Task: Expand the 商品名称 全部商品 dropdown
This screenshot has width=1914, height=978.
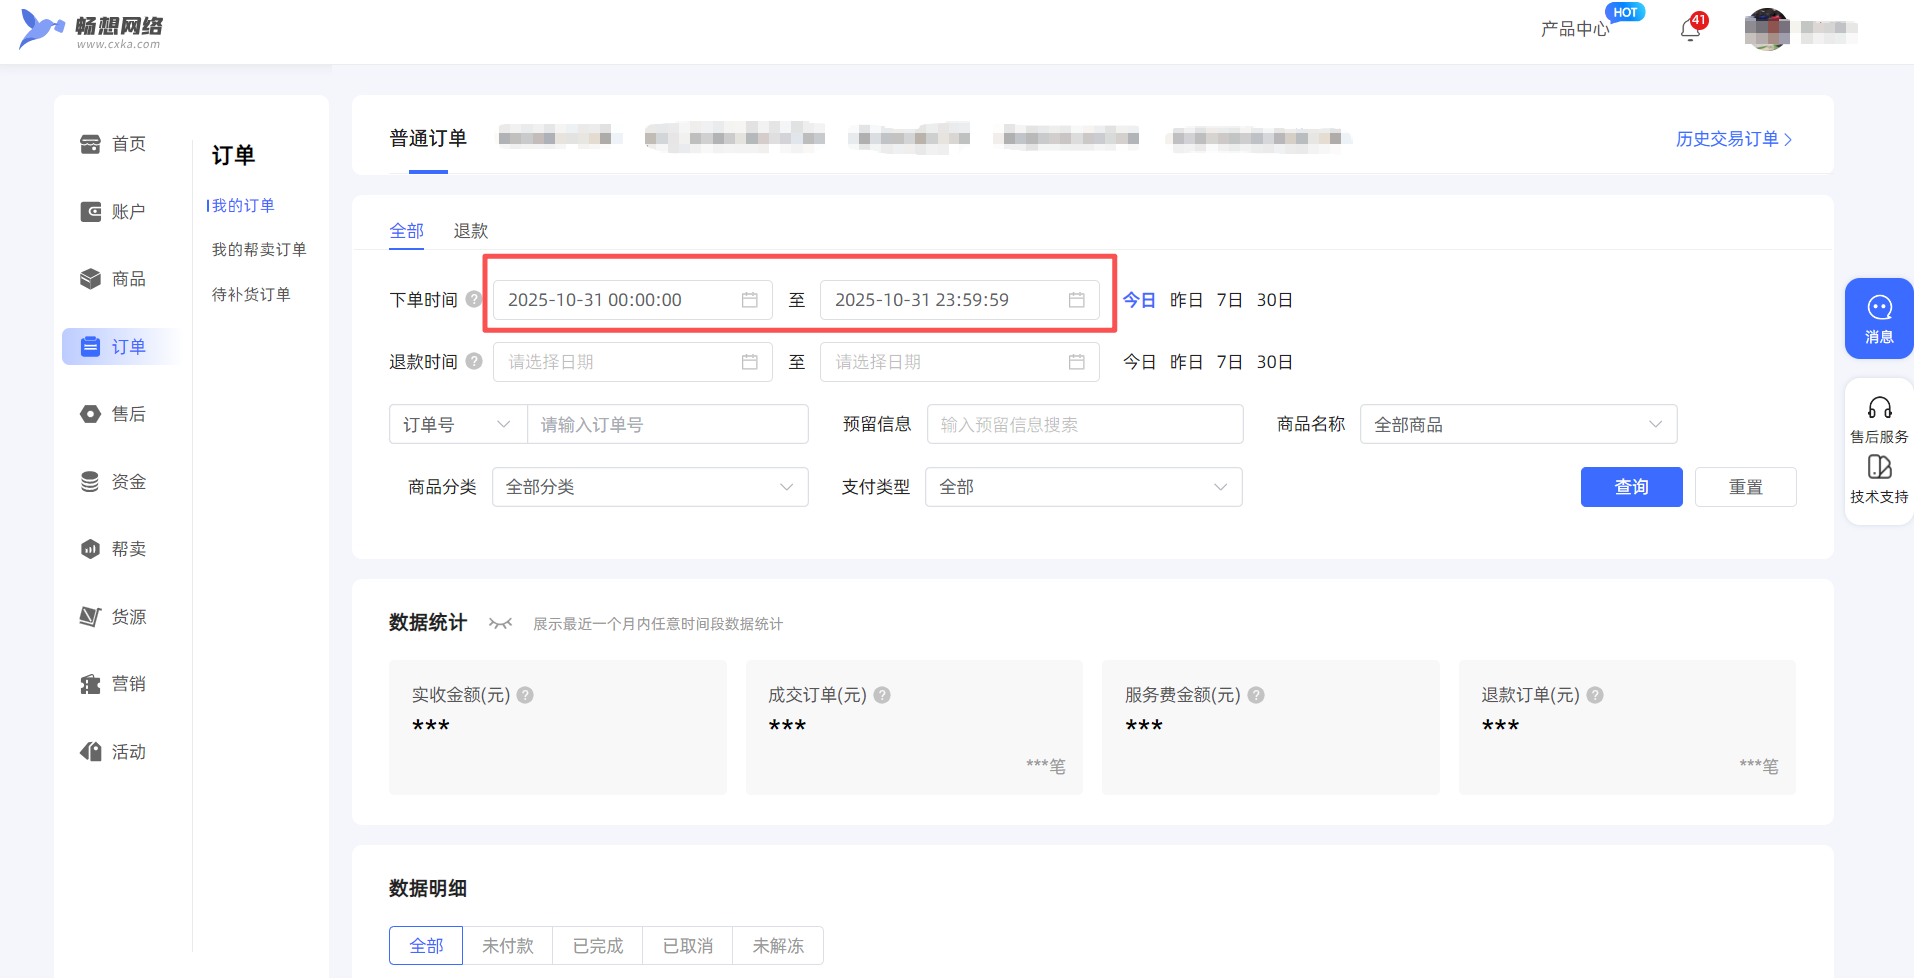Action: tap(1517, 425)
